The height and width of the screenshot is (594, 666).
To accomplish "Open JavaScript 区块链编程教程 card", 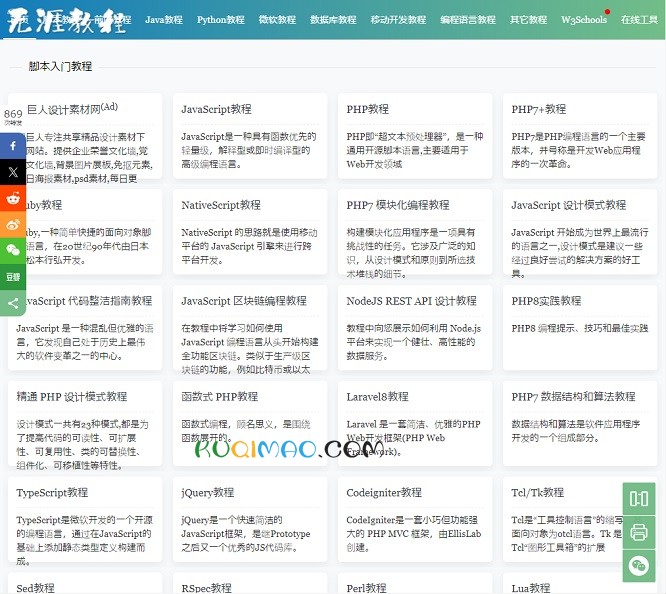I will pyautogui.click(x=250, y=328).
